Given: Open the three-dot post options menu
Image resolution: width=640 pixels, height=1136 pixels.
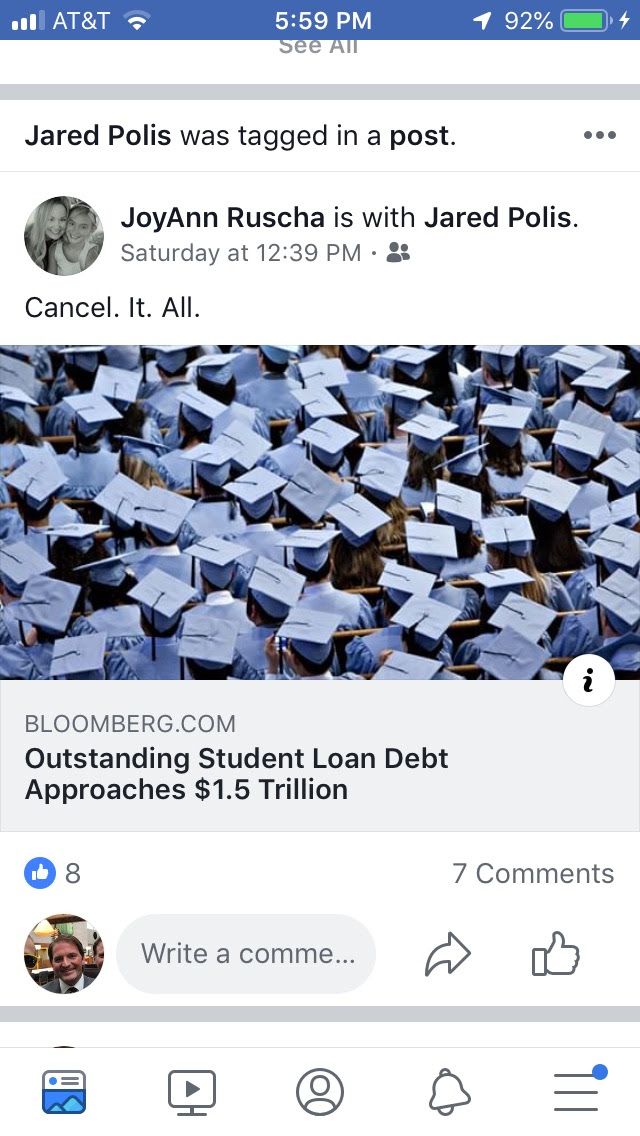Looking at the screenshot, I should pos(599,136).
